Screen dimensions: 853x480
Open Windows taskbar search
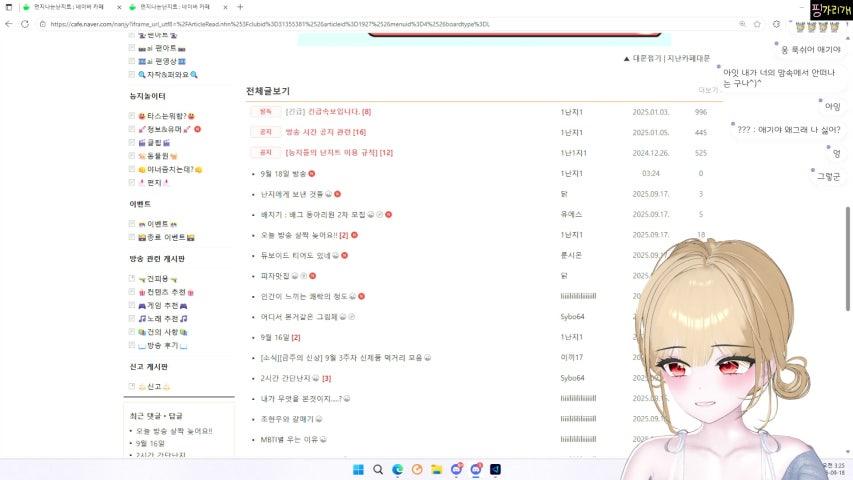pos(378,469)
